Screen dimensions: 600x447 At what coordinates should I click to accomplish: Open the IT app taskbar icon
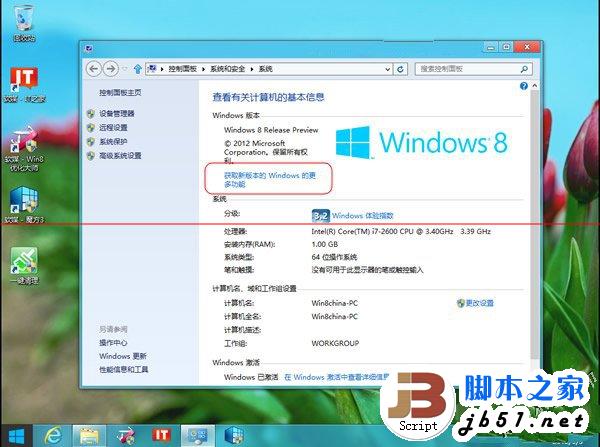[161, 436]
